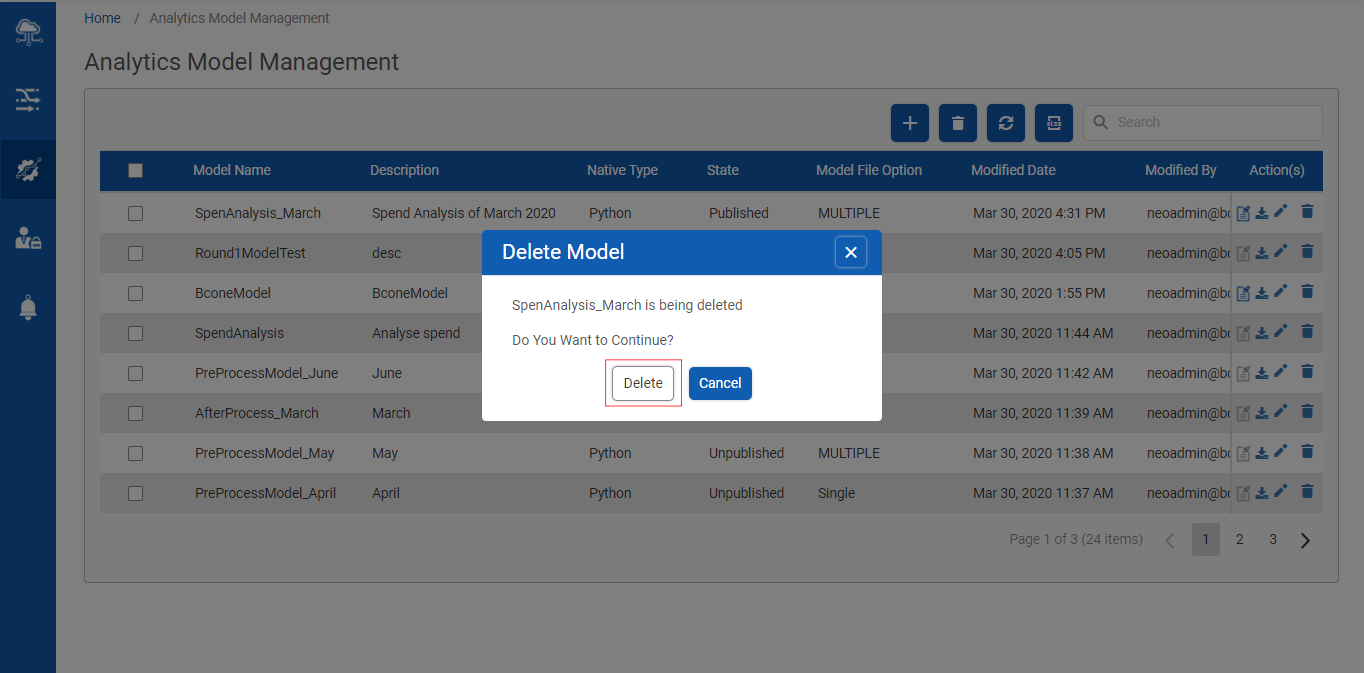Sort by Modified Date column header

click(x=1013, y=170)
